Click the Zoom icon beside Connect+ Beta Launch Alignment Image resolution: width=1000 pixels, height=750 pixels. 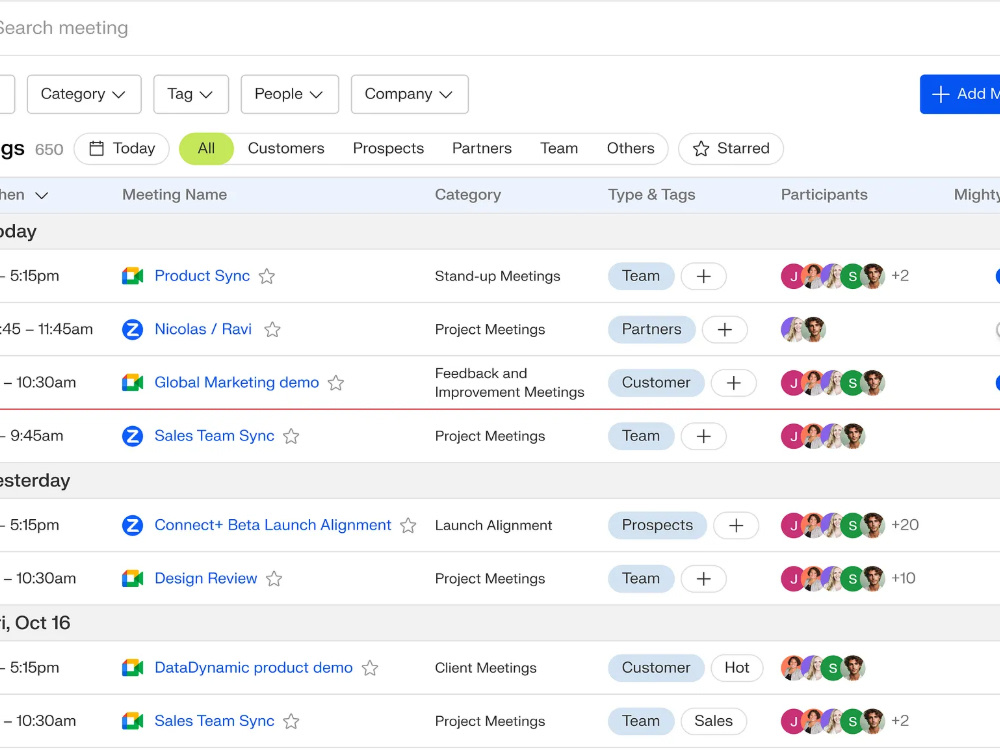tap(133, 526)
